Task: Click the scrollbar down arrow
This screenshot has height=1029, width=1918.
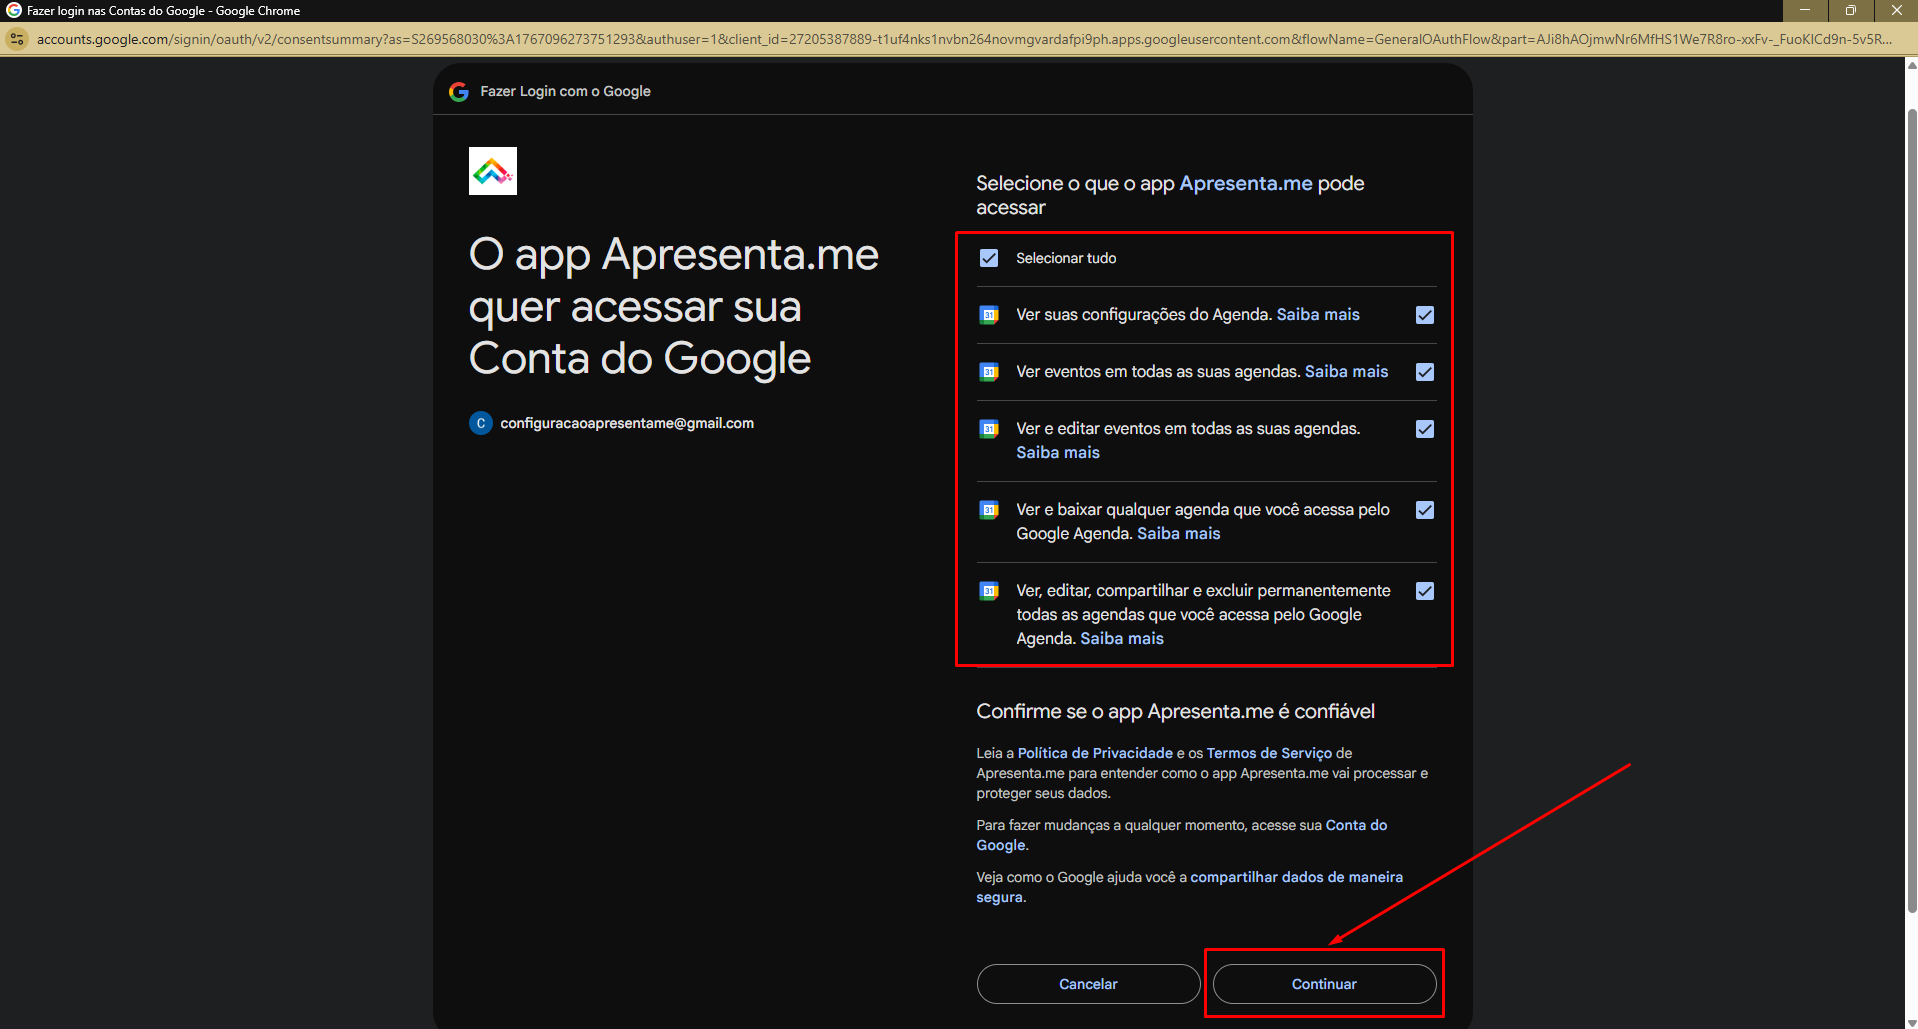Action: click(1911, 1022)
